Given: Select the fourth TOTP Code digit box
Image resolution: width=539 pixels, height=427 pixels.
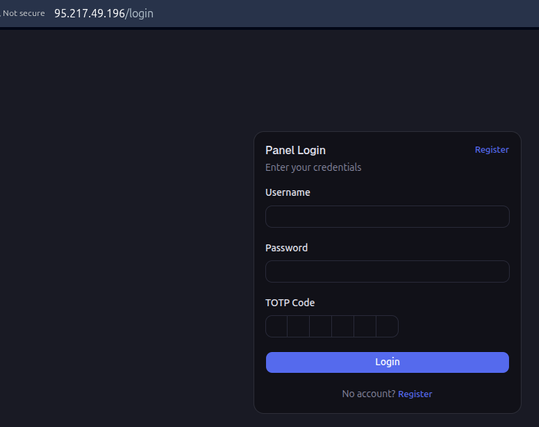Looking at the screenshot, I should coord(343,326).
